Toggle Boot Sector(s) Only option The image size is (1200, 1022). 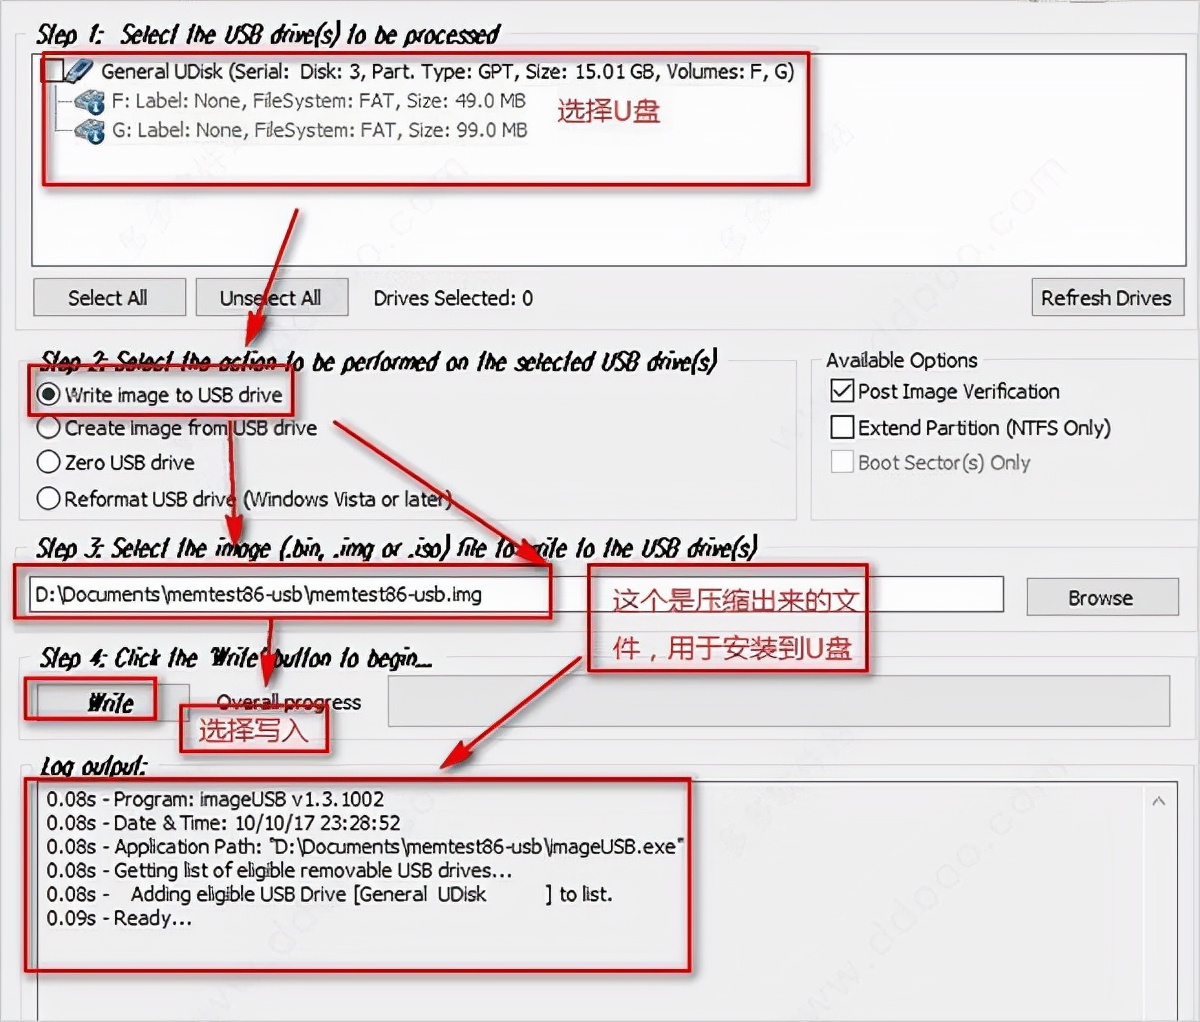(x=843, y=462)
